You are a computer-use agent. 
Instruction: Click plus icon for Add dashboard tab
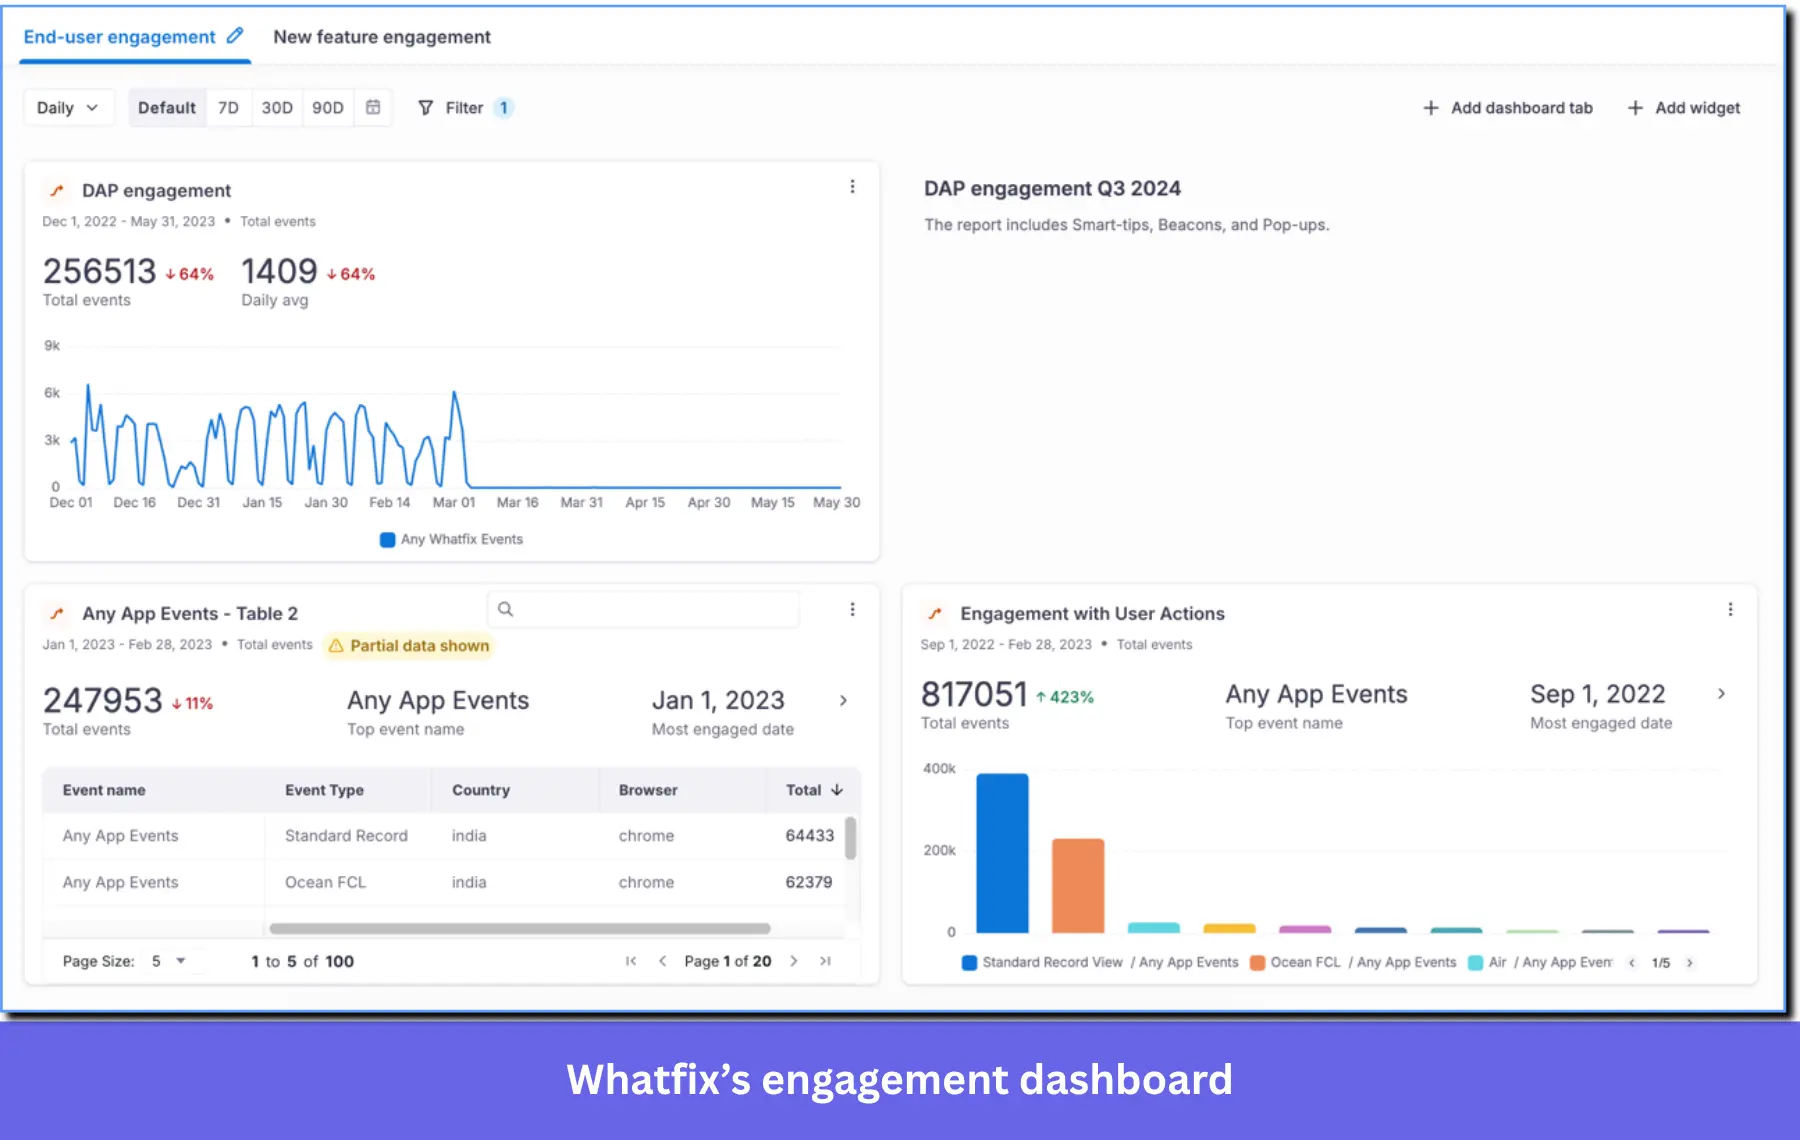1431,107
